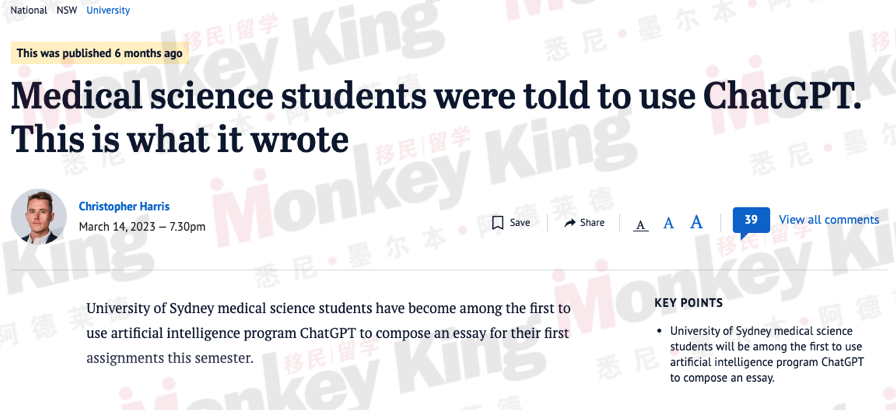Open the National section breadcrumb
This screenshot has height=410, width=896.
[x=29, y=10]
